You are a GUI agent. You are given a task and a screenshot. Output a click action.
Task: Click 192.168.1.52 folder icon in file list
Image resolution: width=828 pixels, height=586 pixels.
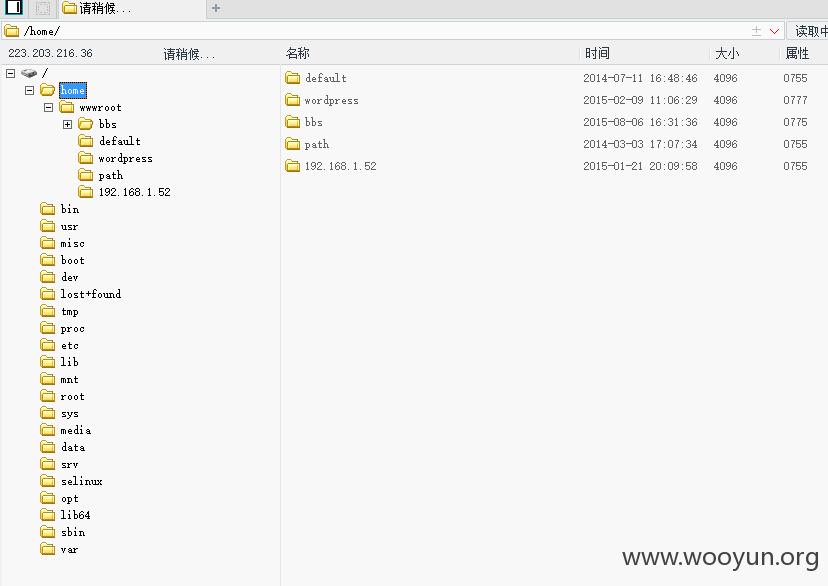[x=293, y=166]
